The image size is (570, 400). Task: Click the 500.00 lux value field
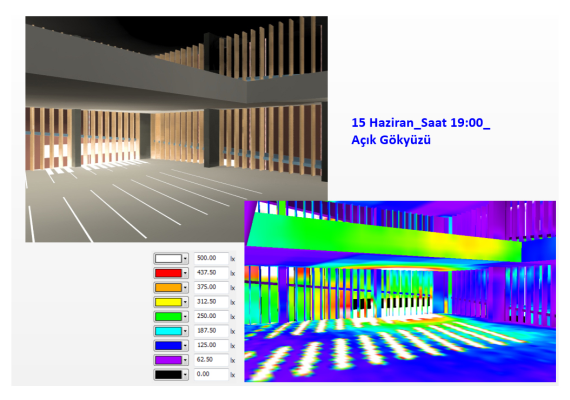click(x=211, y=258)
